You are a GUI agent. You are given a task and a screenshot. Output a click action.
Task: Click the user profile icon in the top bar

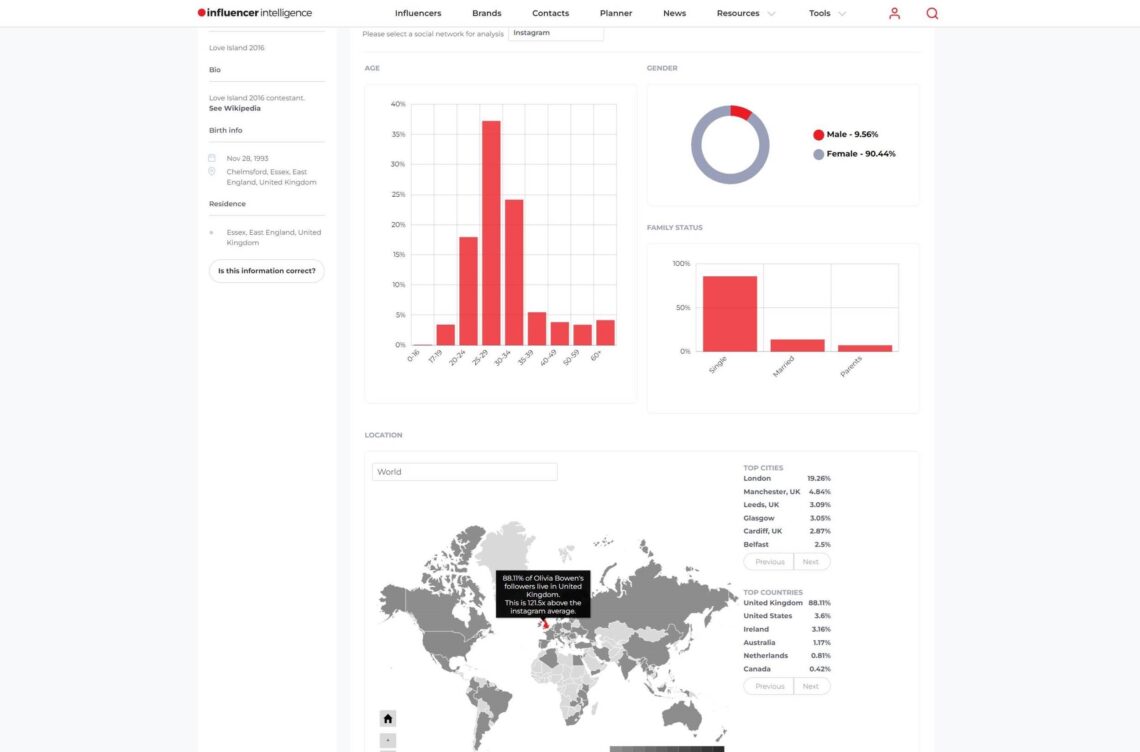(895, 13)
